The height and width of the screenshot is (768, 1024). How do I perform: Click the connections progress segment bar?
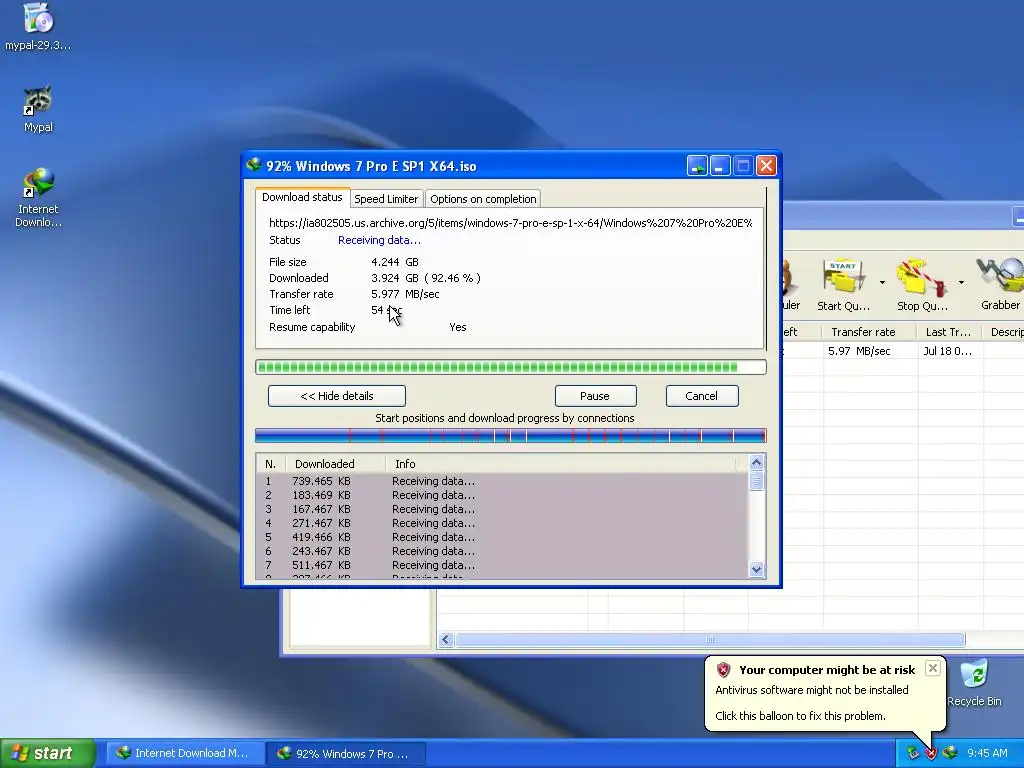point(511,436)
